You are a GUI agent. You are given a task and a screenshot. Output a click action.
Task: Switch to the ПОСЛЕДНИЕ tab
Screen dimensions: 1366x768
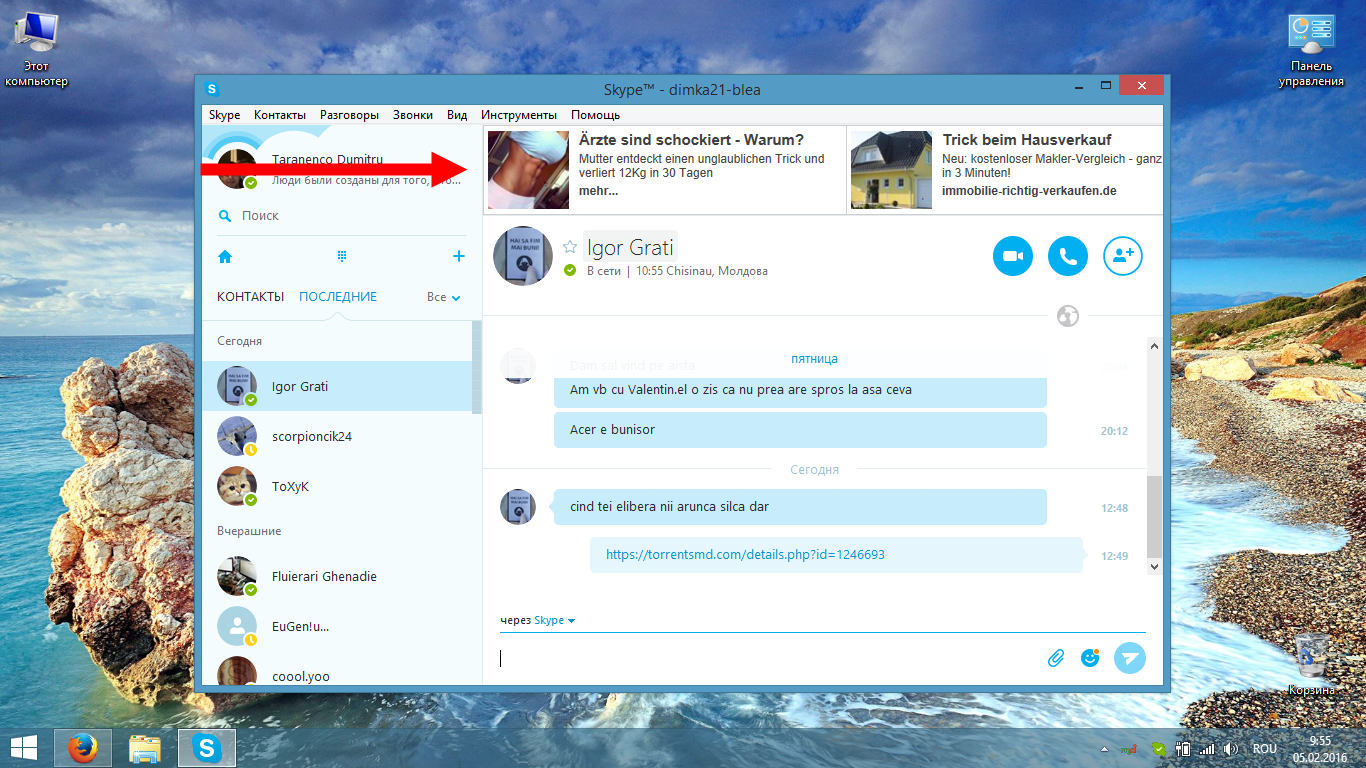pos(338,297)
